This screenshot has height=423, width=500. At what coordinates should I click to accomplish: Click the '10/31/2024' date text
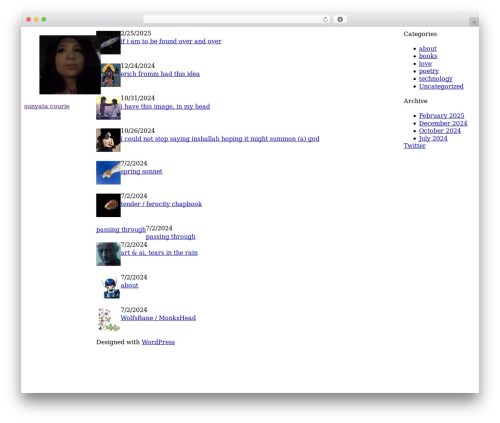coord(138,98)
